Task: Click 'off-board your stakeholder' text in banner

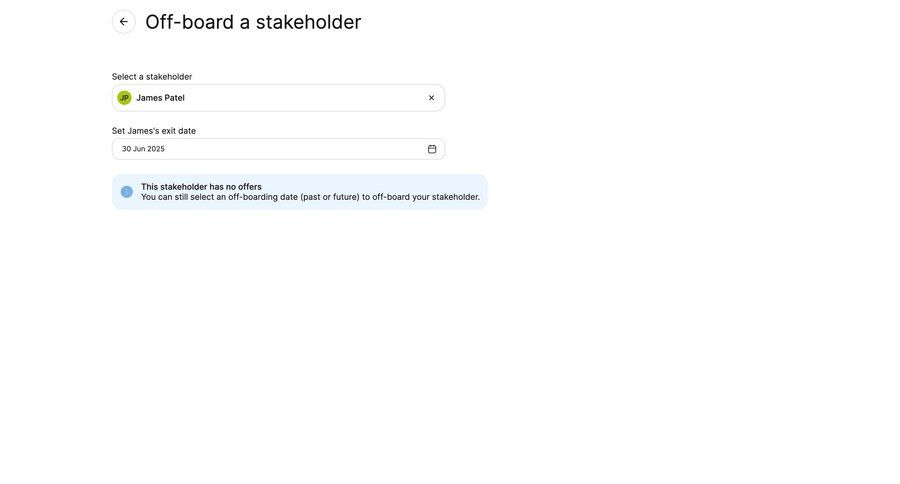Action: (x=426, y=197)
